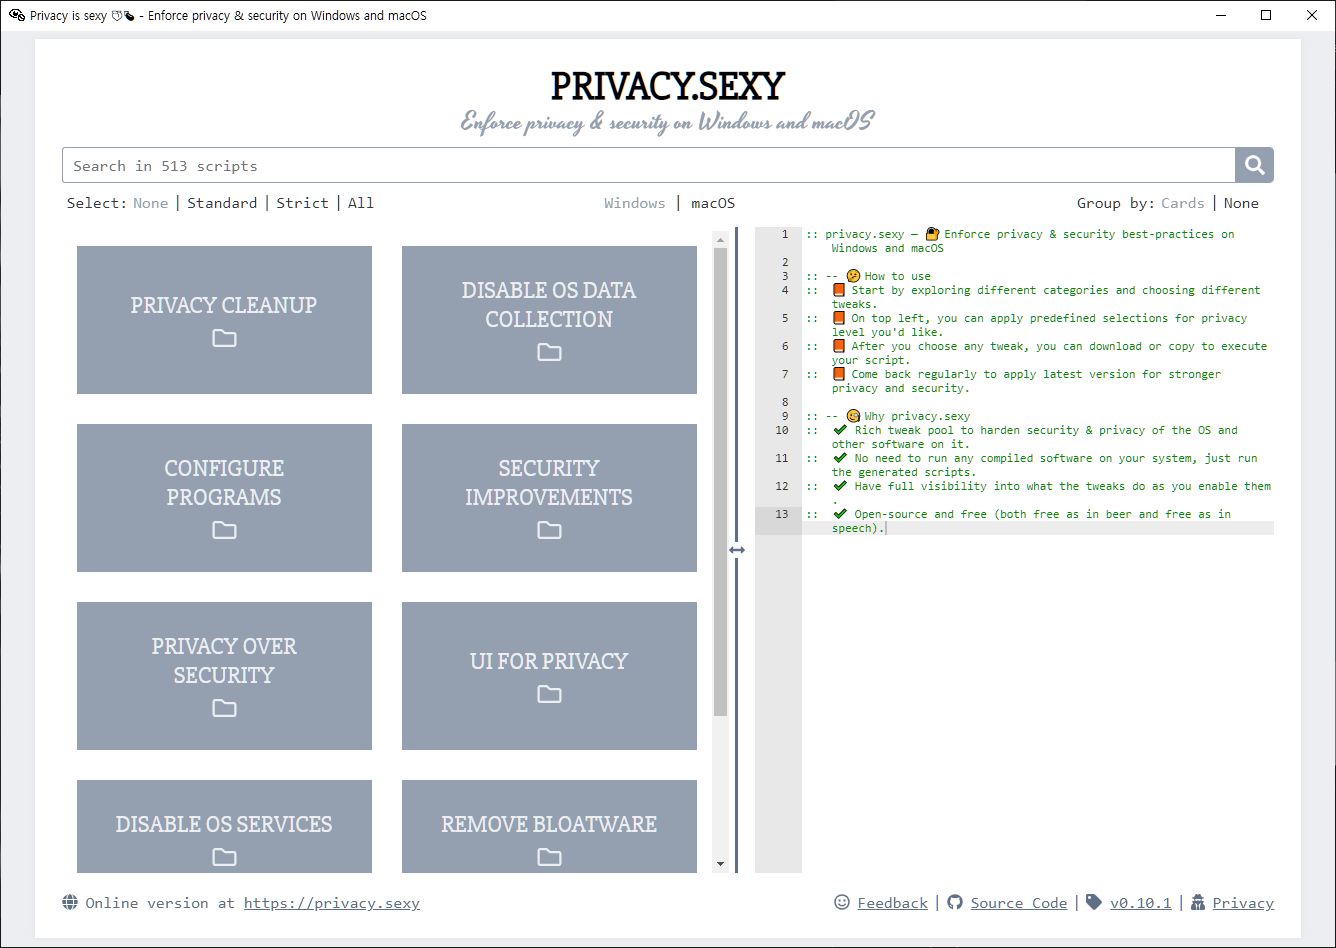Minimize the Privacy is sexy window

point(1220,15)
